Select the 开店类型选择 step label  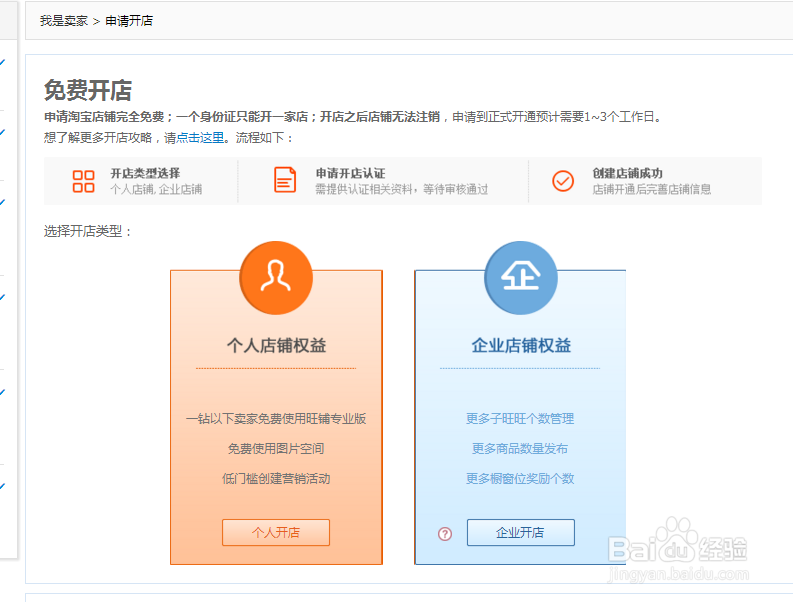(145, 173)
